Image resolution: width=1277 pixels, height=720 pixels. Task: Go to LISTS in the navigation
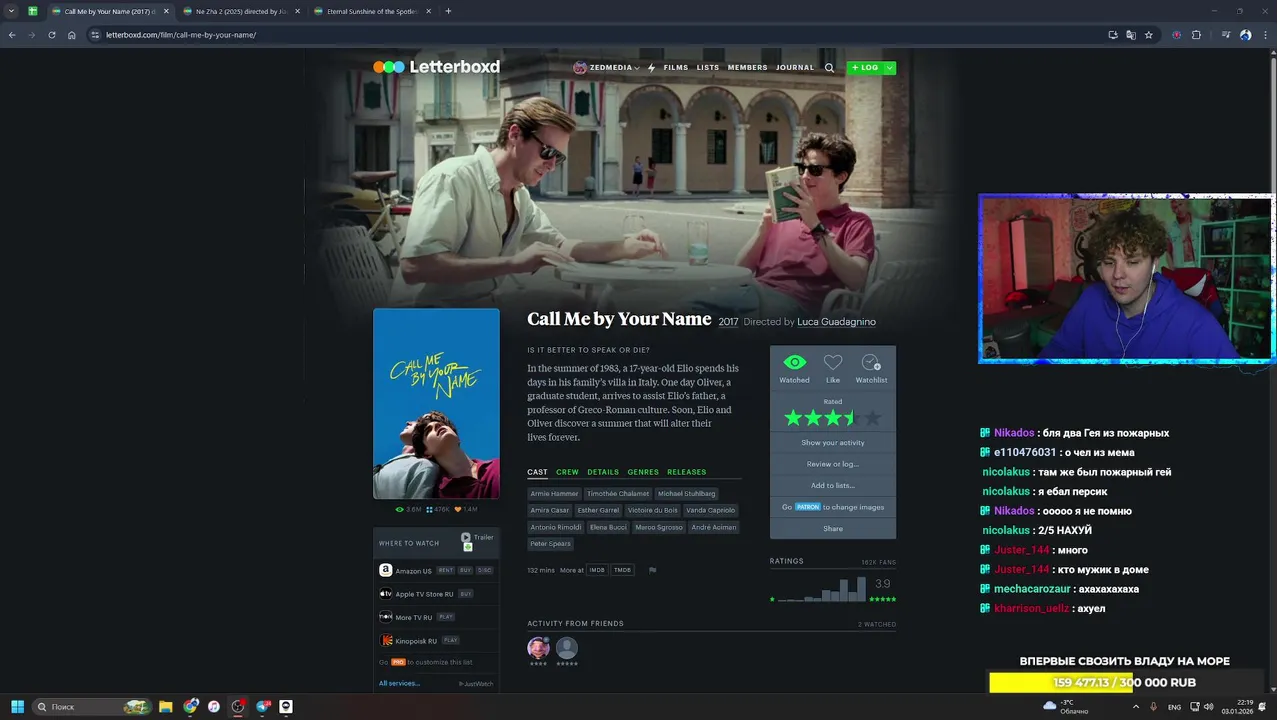(708, 68)
